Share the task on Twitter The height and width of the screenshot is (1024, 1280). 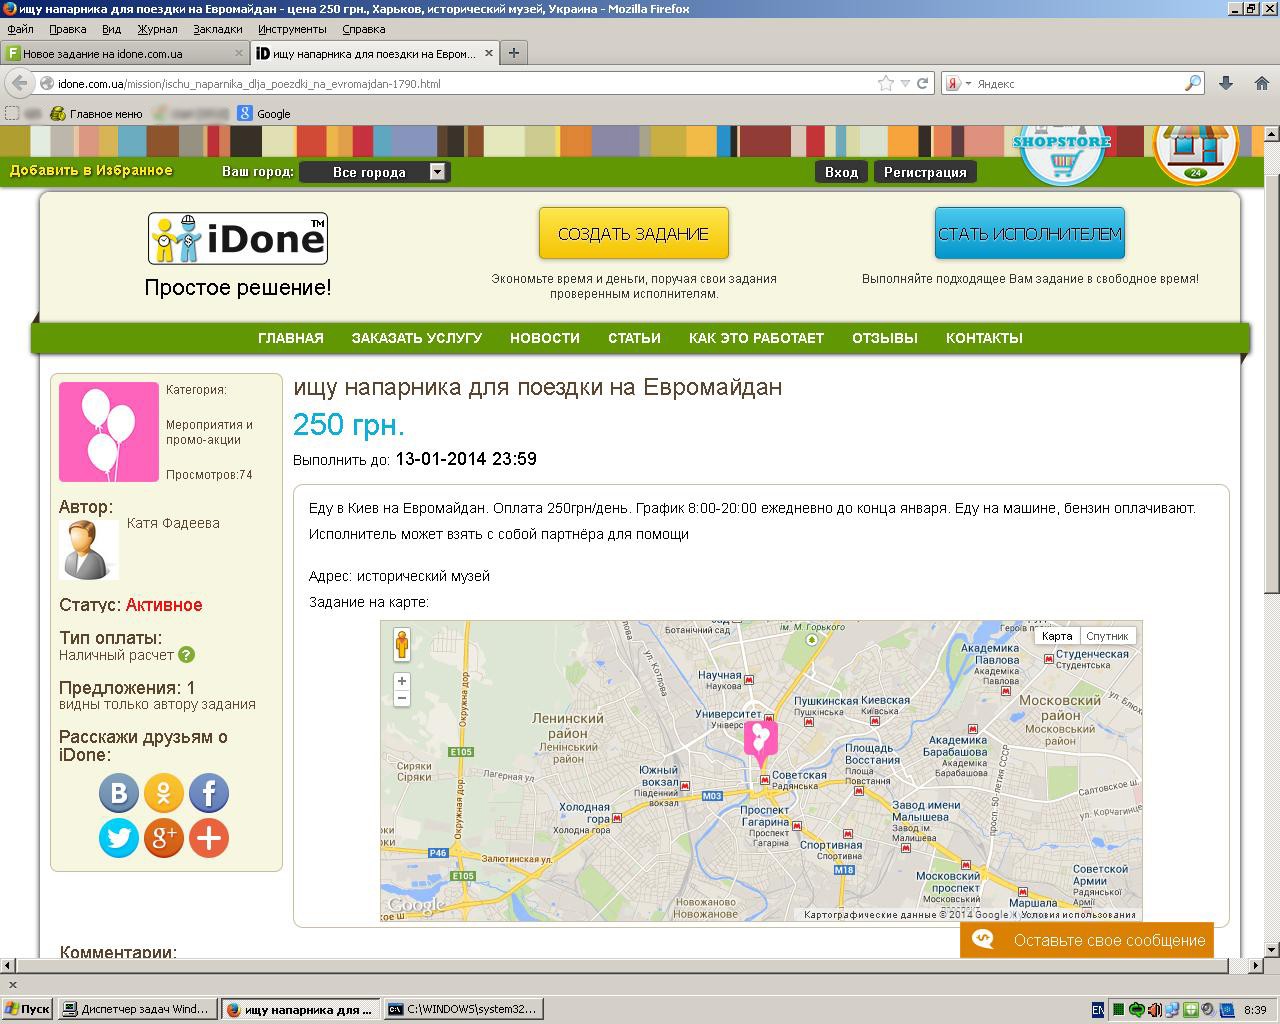click(x=118, y=838)
